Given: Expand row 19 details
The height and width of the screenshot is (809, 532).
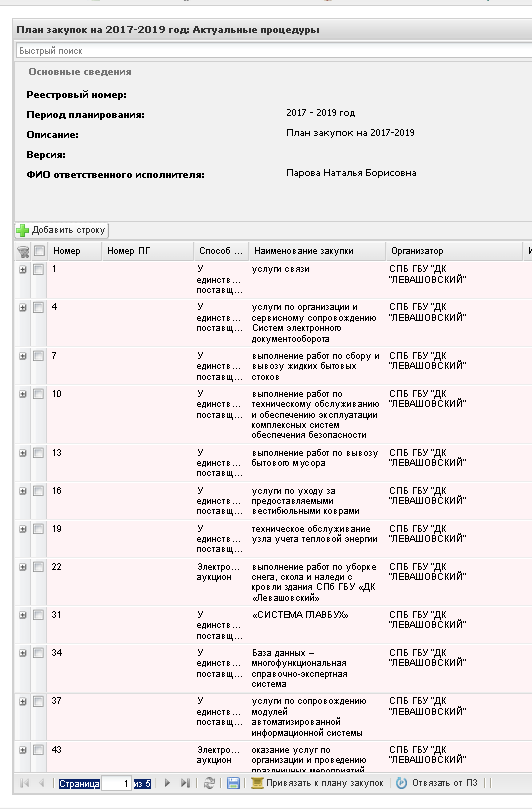Looking at the screenshot, I should [23, 529].
